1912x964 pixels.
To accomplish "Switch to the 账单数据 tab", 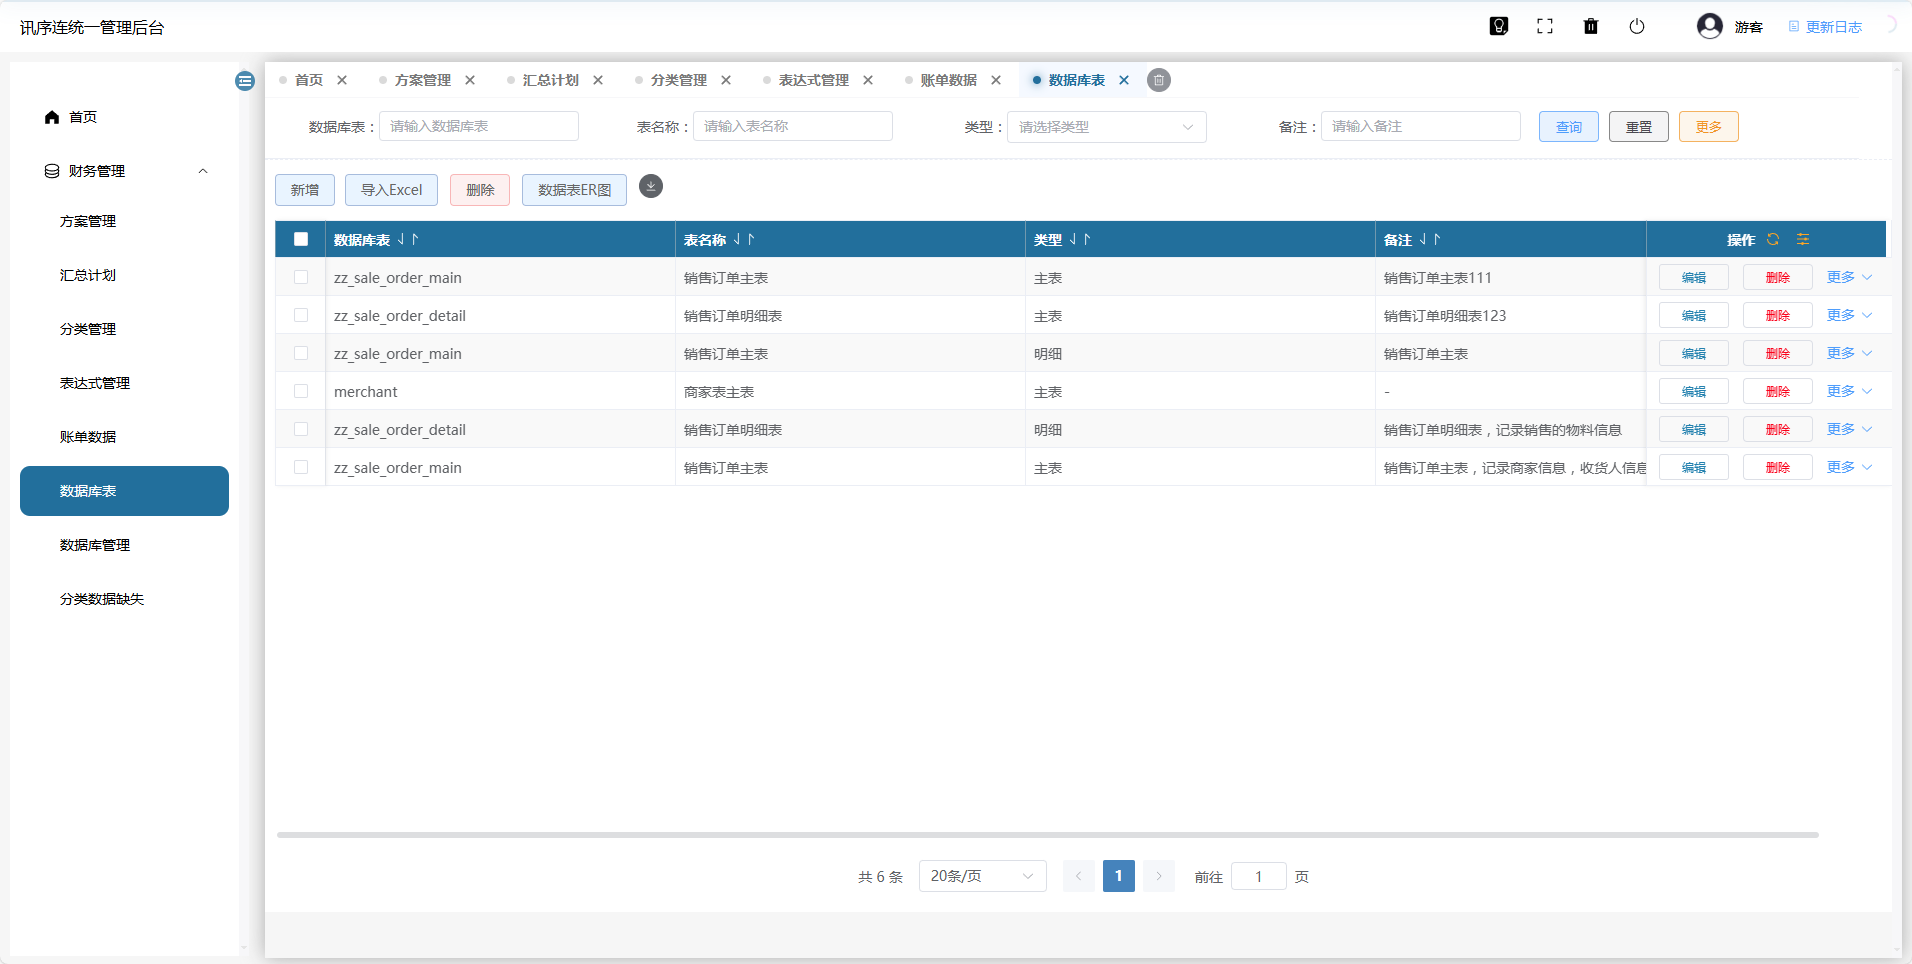I will click(x=948, y=80).
